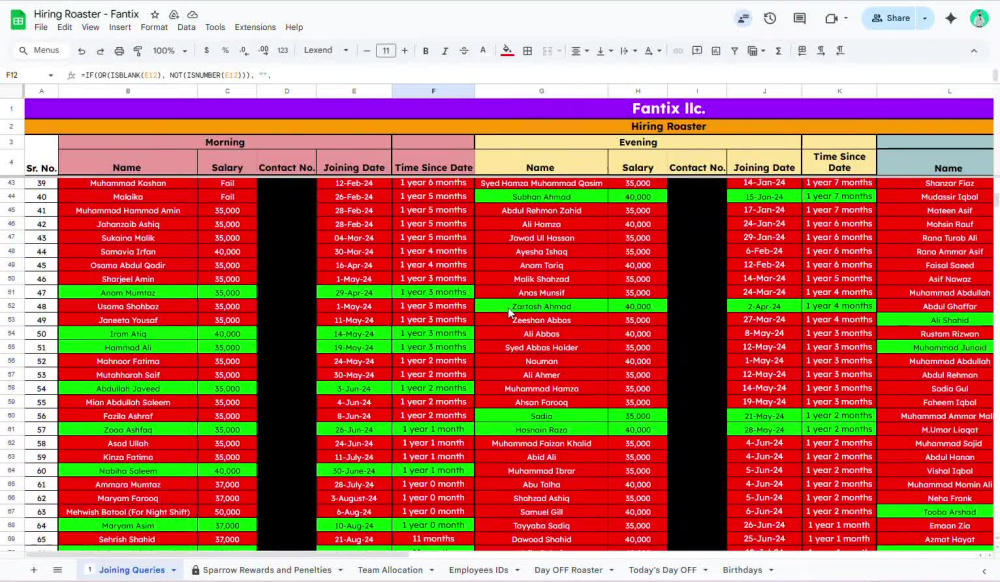Decrease font size with minus button

[x=367, y=50]
